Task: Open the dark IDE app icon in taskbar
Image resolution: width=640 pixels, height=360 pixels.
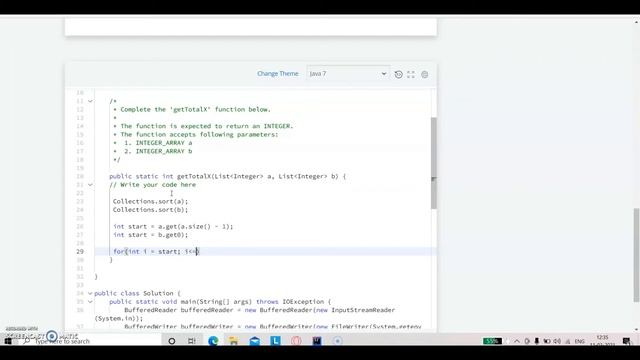Action: [x=317, y=341]
